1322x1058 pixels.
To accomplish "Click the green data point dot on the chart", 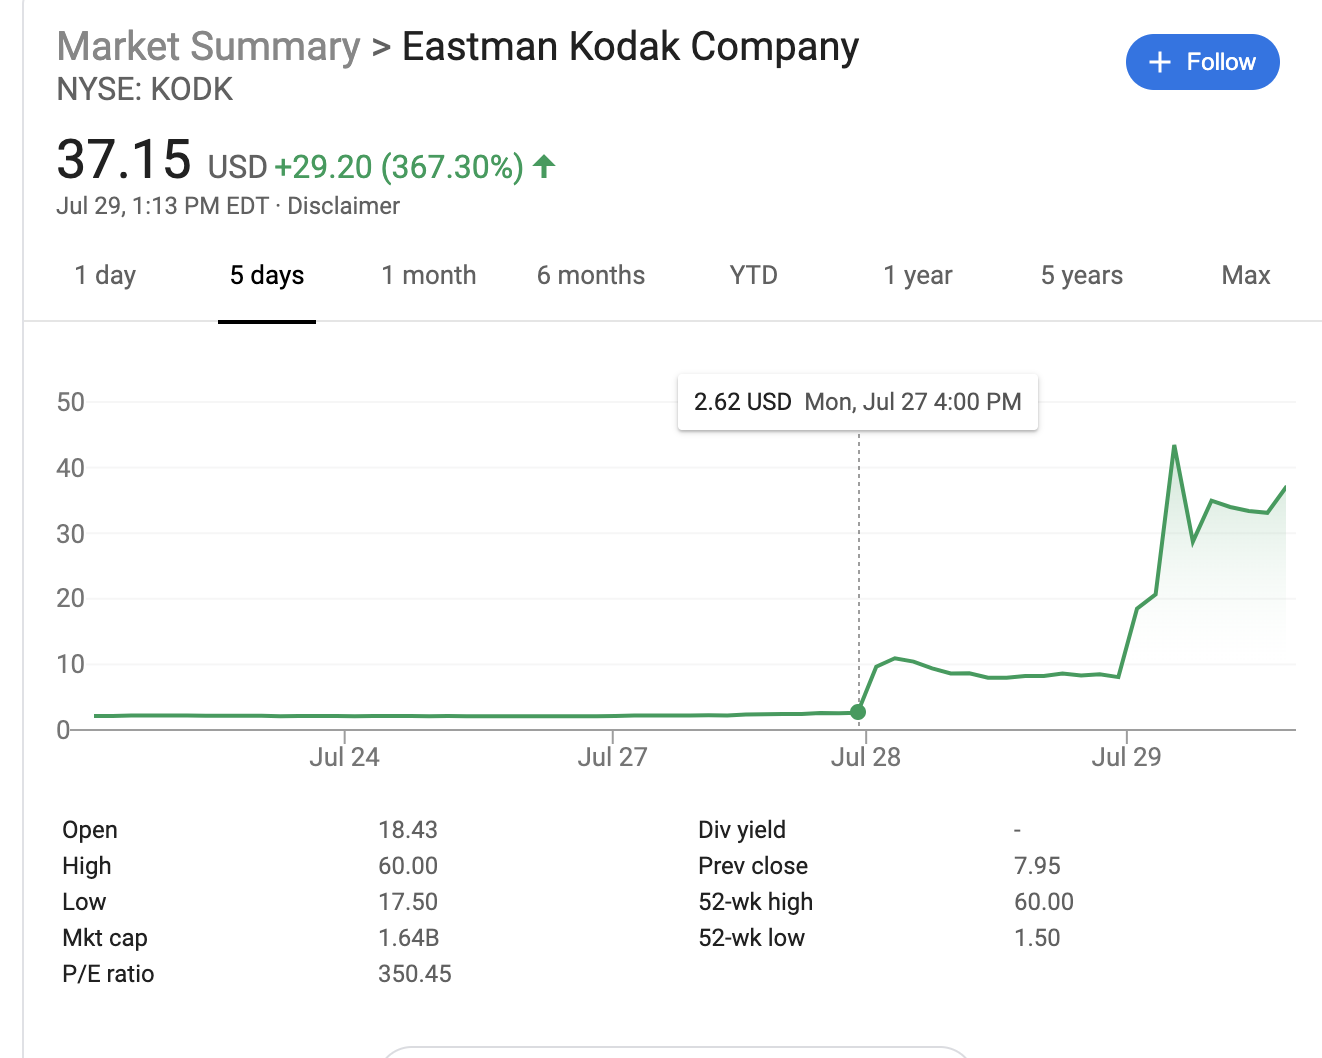I will [x=858, y=712].
